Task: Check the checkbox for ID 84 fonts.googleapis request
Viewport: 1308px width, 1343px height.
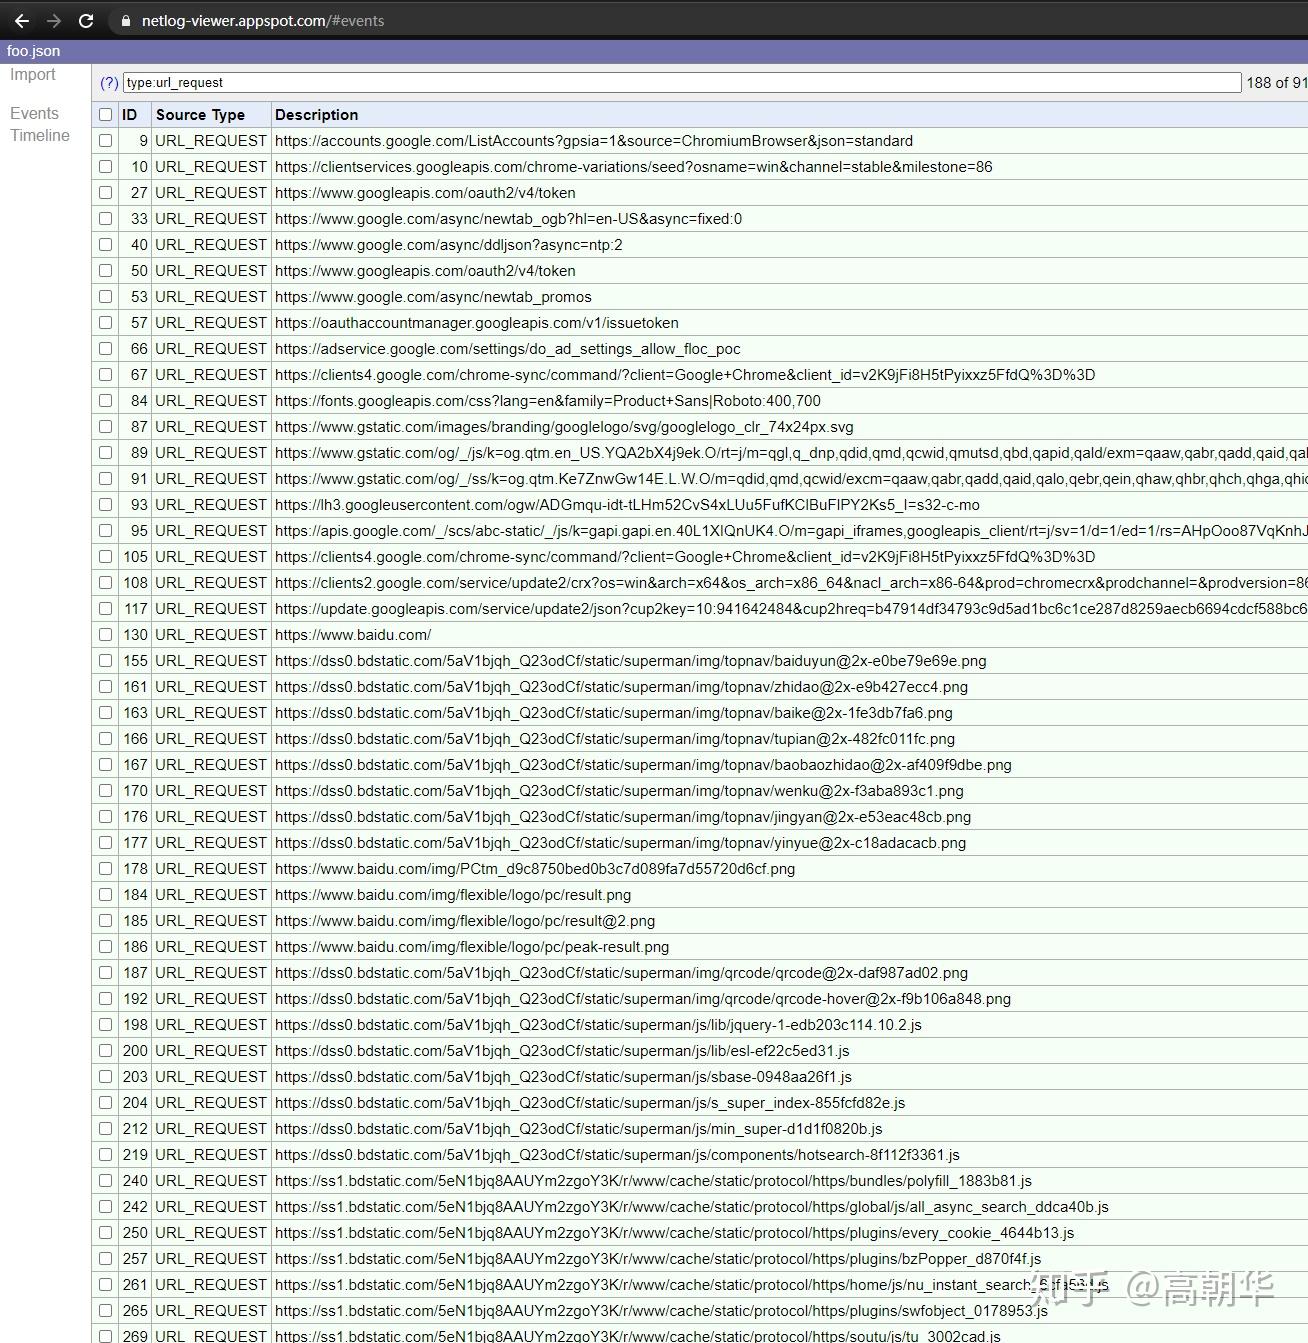Action: click(105, 400)
